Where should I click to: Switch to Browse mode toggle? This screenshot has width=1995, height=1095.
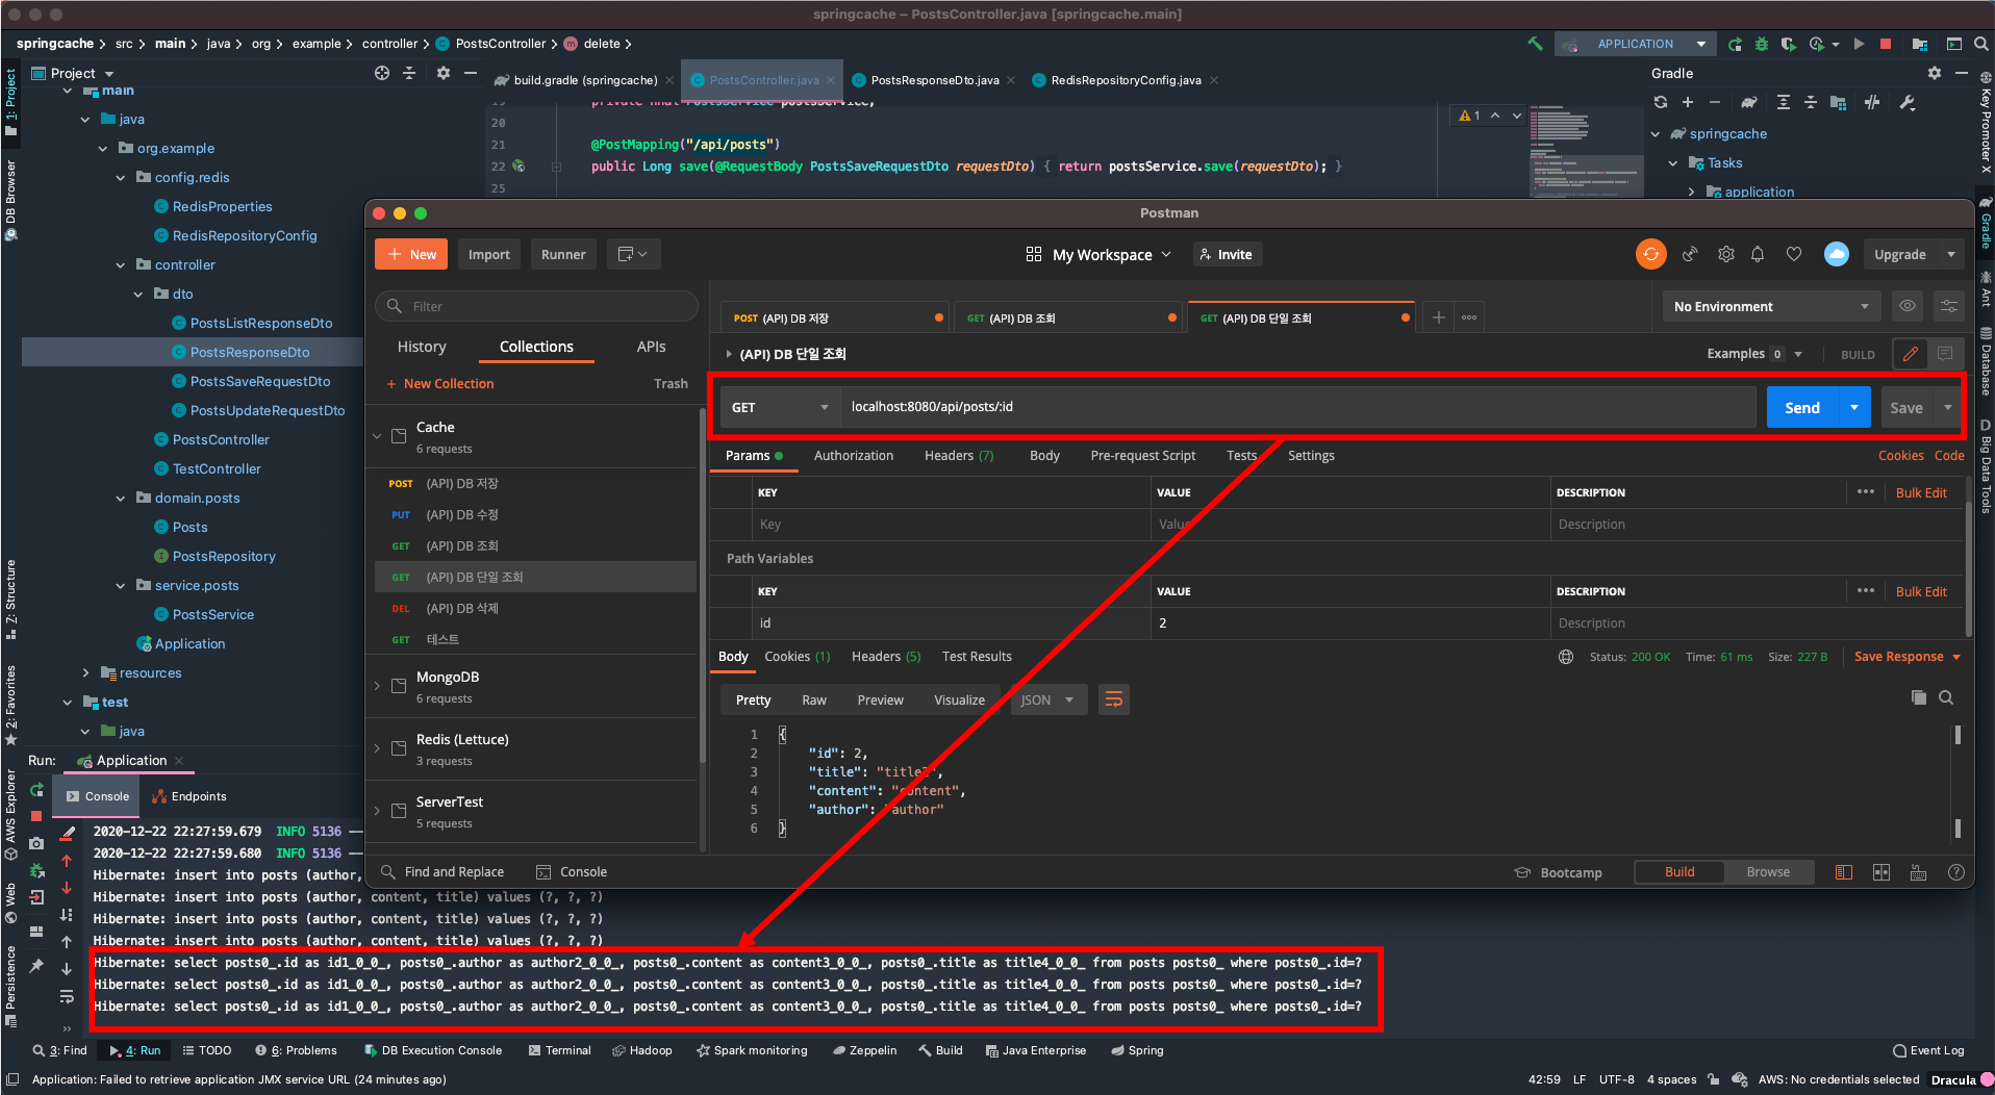point(1767,872)
